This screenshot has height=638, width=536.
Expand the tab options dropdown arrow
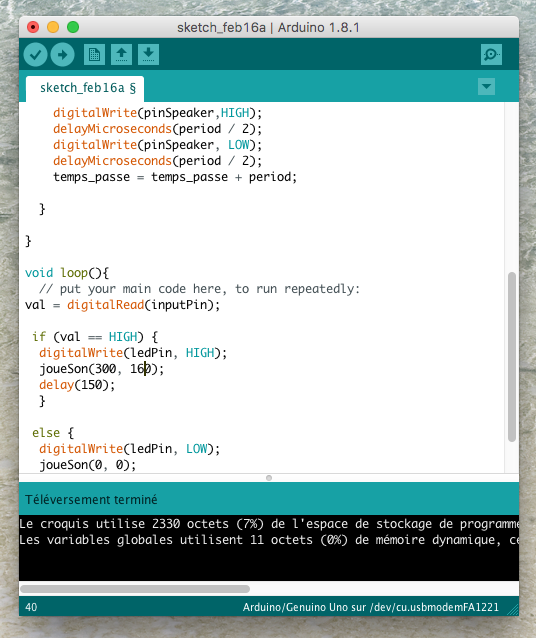(x=486, y=87)
